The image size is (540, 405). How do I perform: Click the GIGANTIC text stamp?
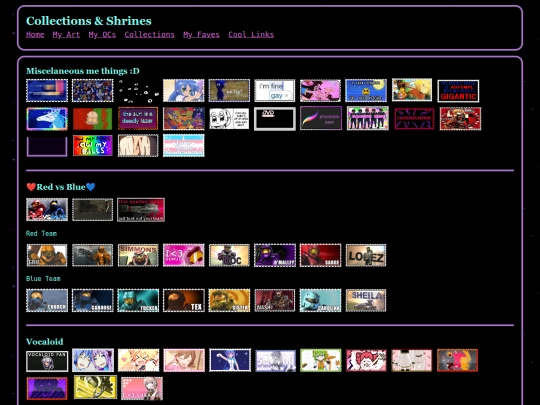pos(458,91)
